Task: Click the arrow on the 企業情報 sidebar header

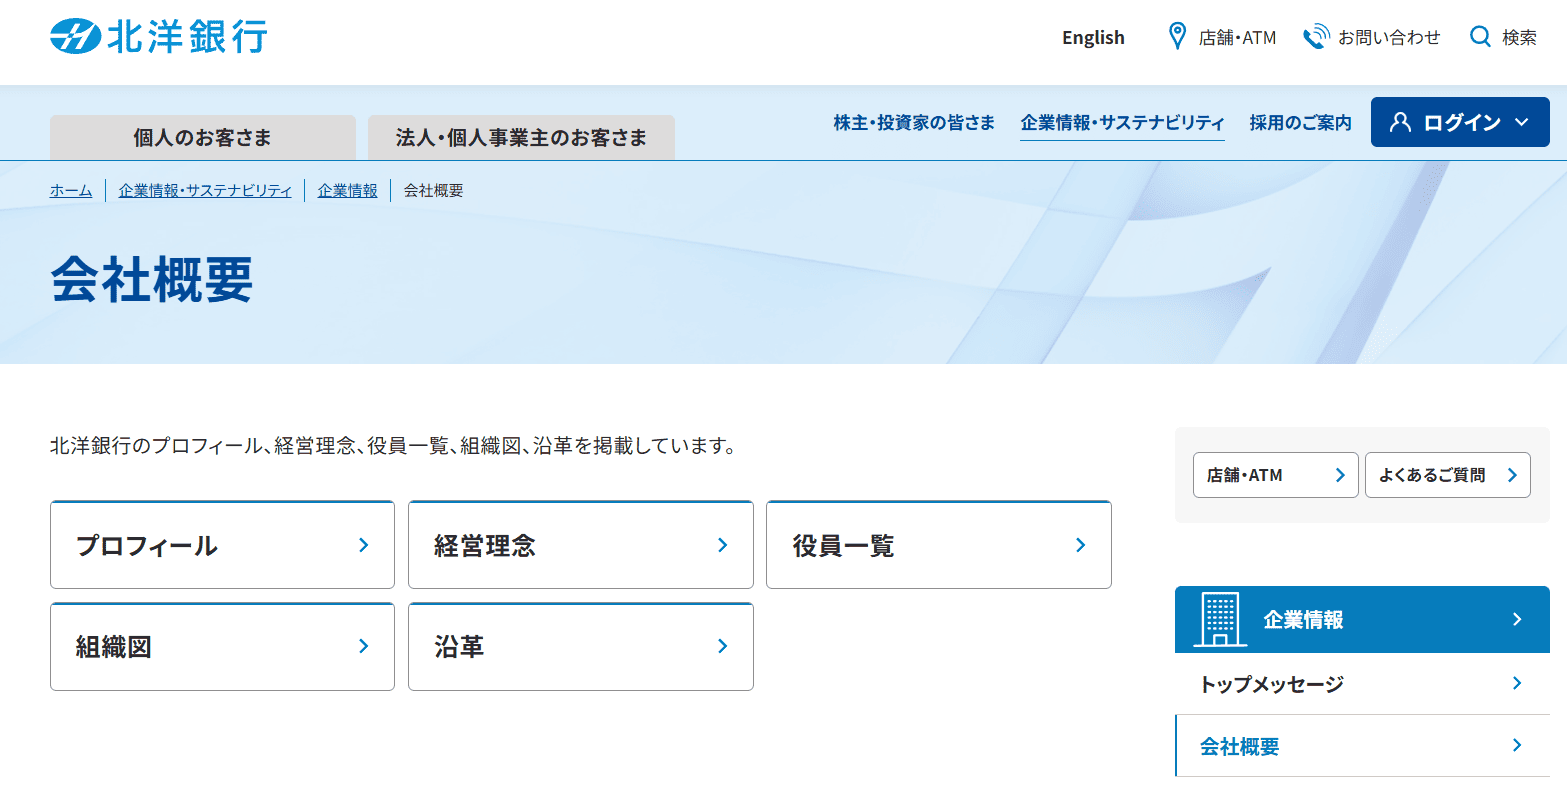Action: click(x=1517, y=619)
